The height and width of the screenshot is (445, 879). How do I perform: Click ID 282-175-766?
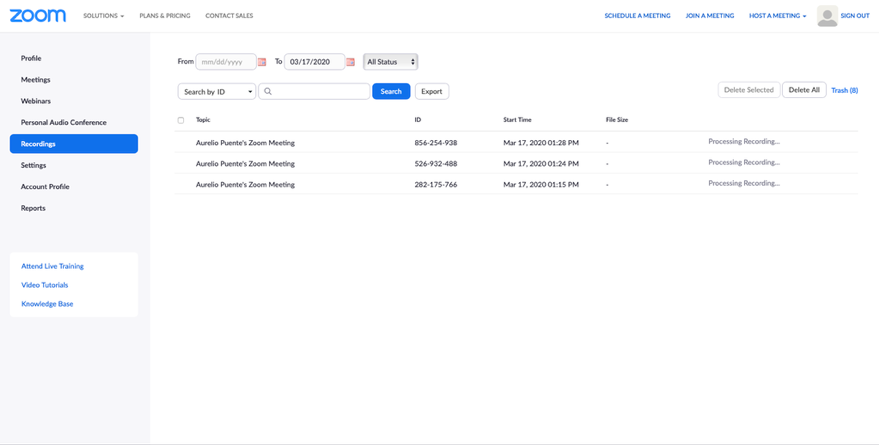[436, 184]
